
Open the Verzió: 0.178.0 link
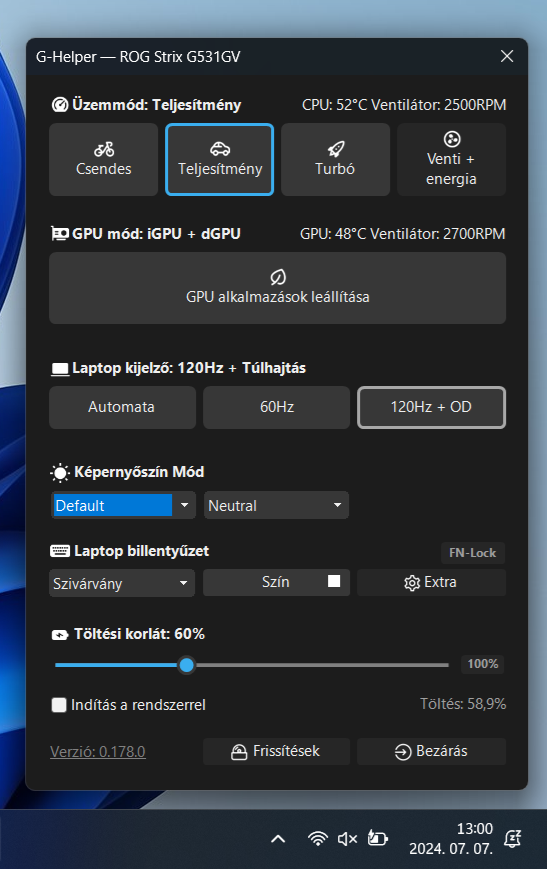point(98,752)
